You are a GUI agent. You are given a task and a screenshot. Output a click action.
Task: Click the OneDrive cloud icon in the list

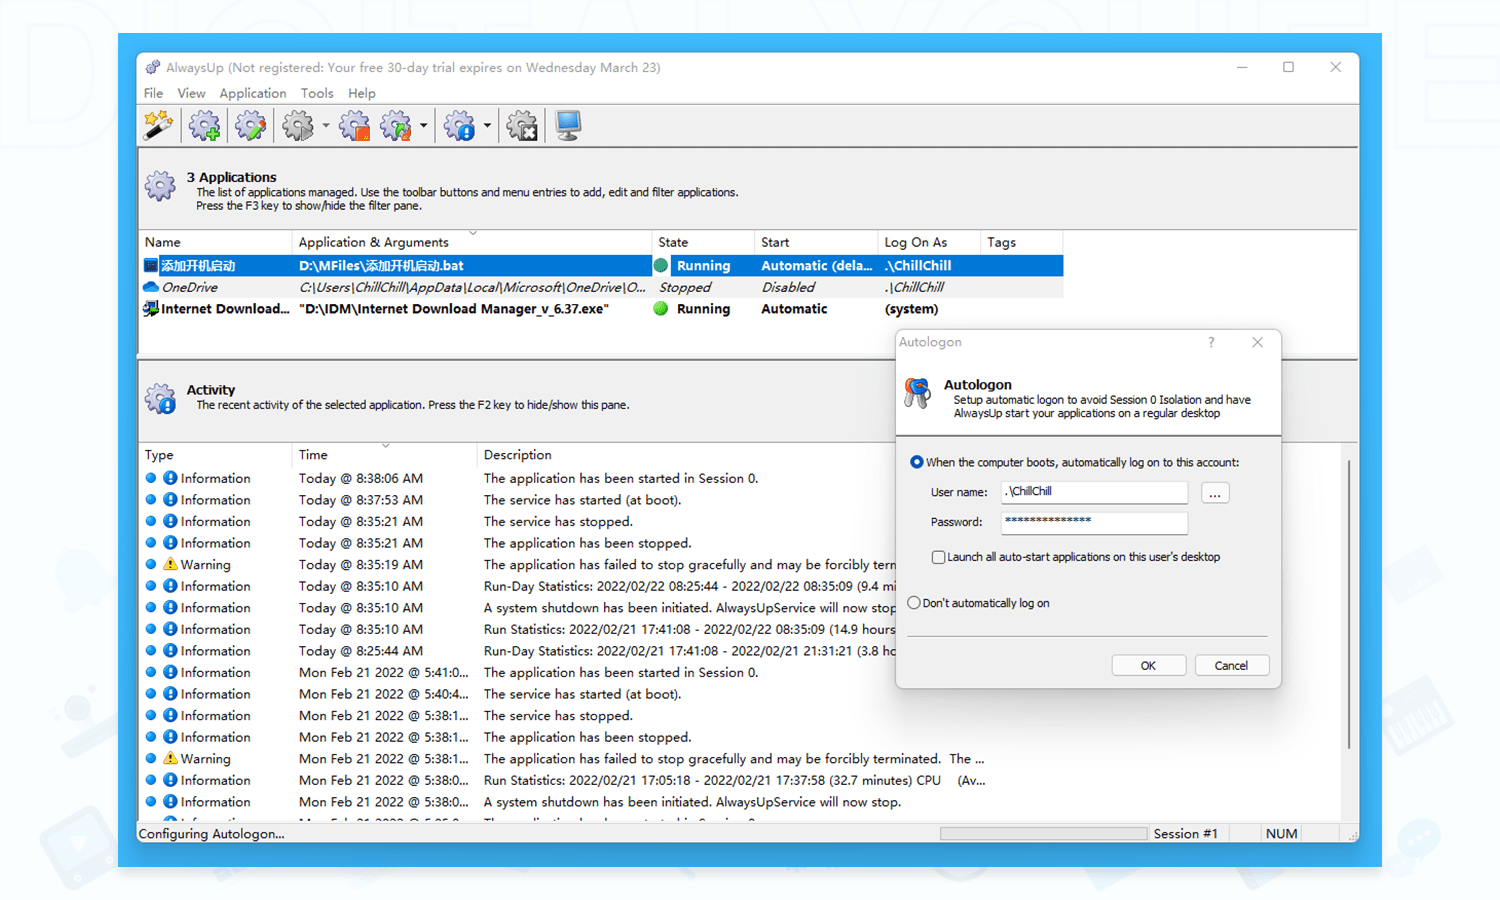point(151,287)
